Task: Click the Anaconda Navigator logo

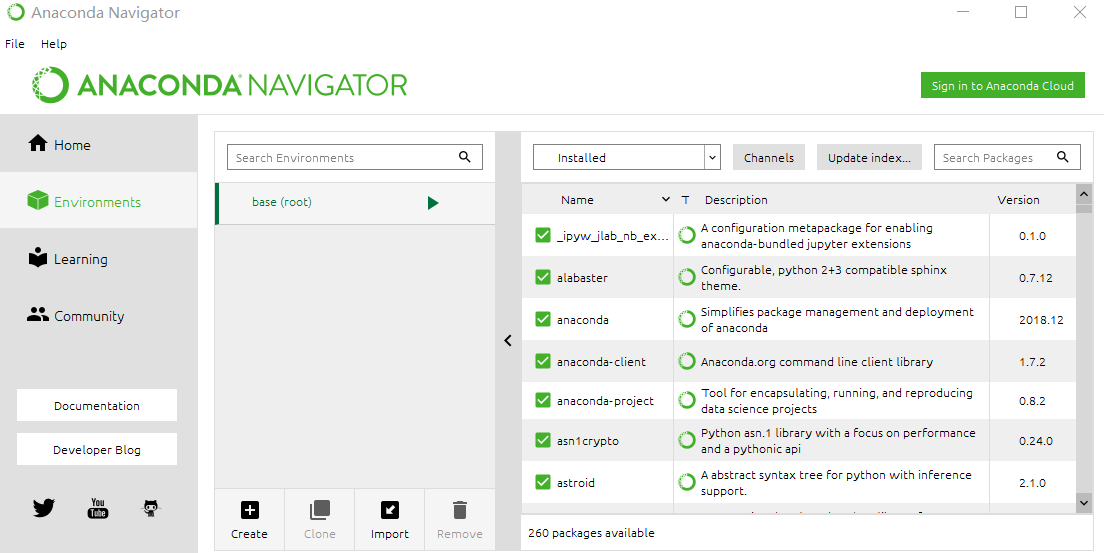Action: [x=220, y=85]
